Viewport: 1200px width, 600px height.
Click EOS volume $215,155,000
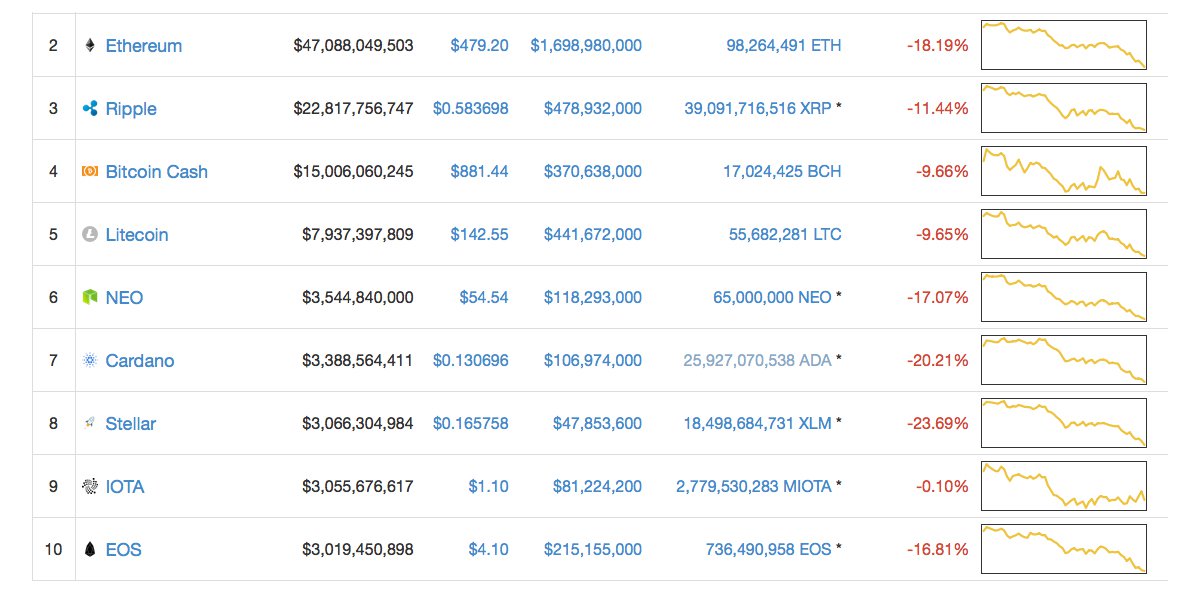(593, 549)
